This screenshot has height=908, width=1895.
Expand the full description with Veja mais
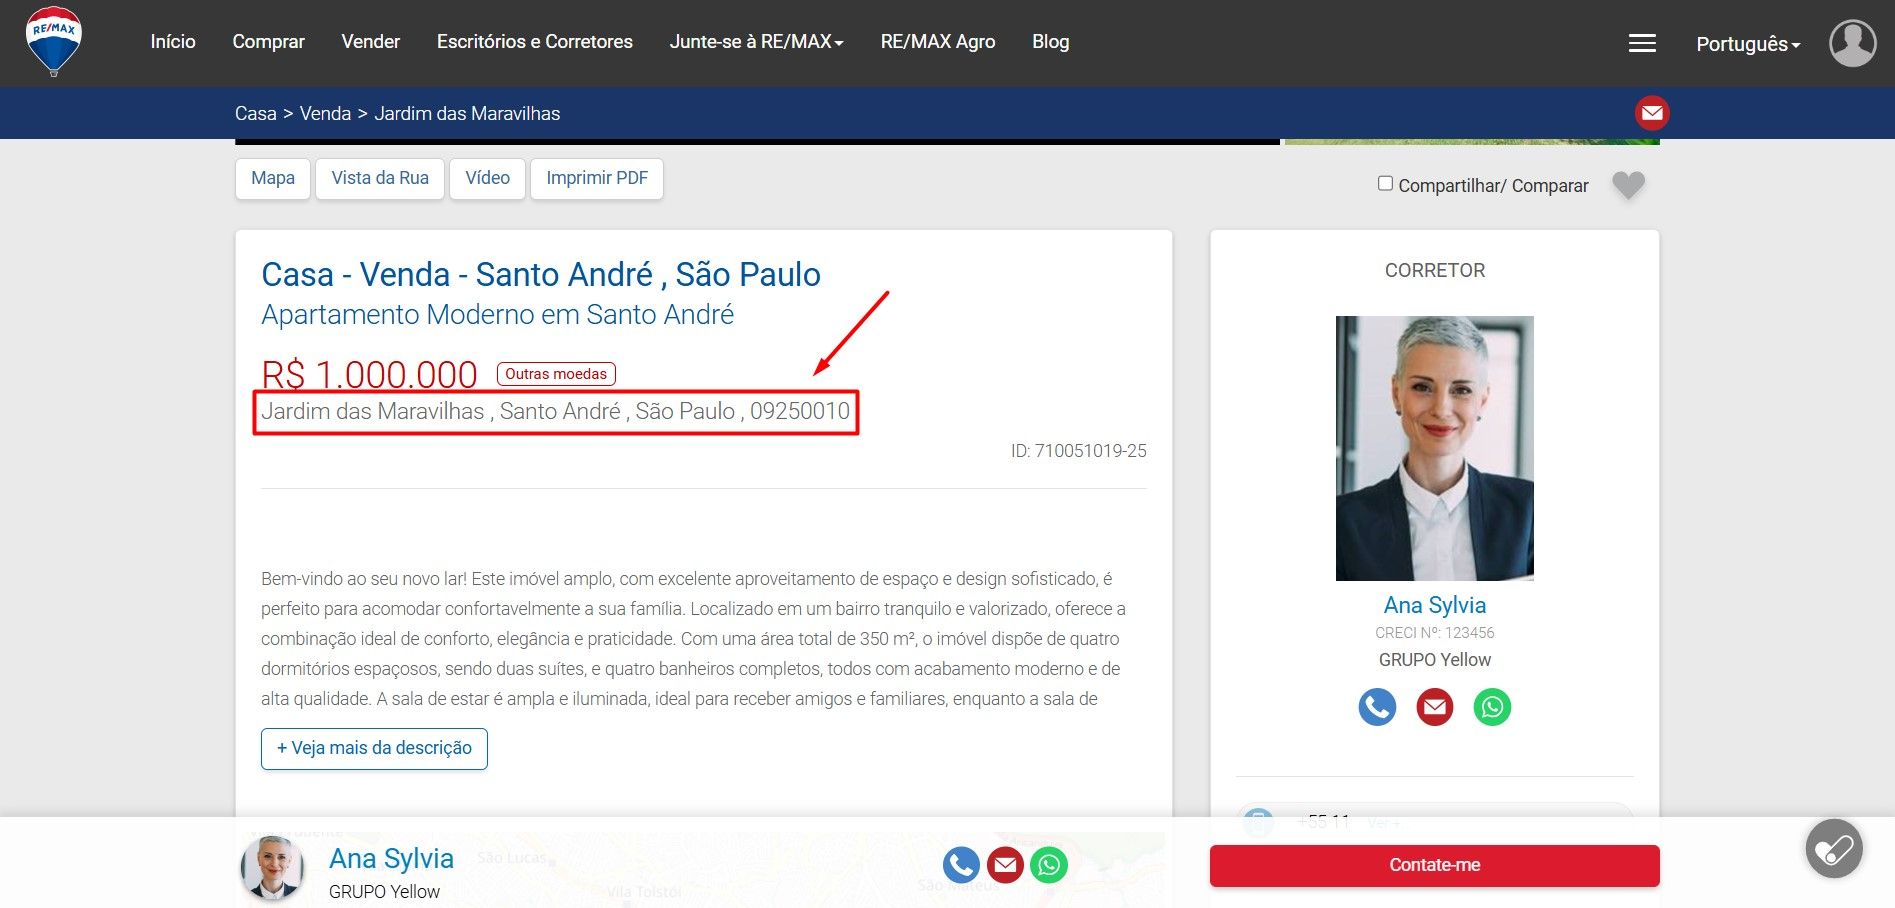(374, 748)
